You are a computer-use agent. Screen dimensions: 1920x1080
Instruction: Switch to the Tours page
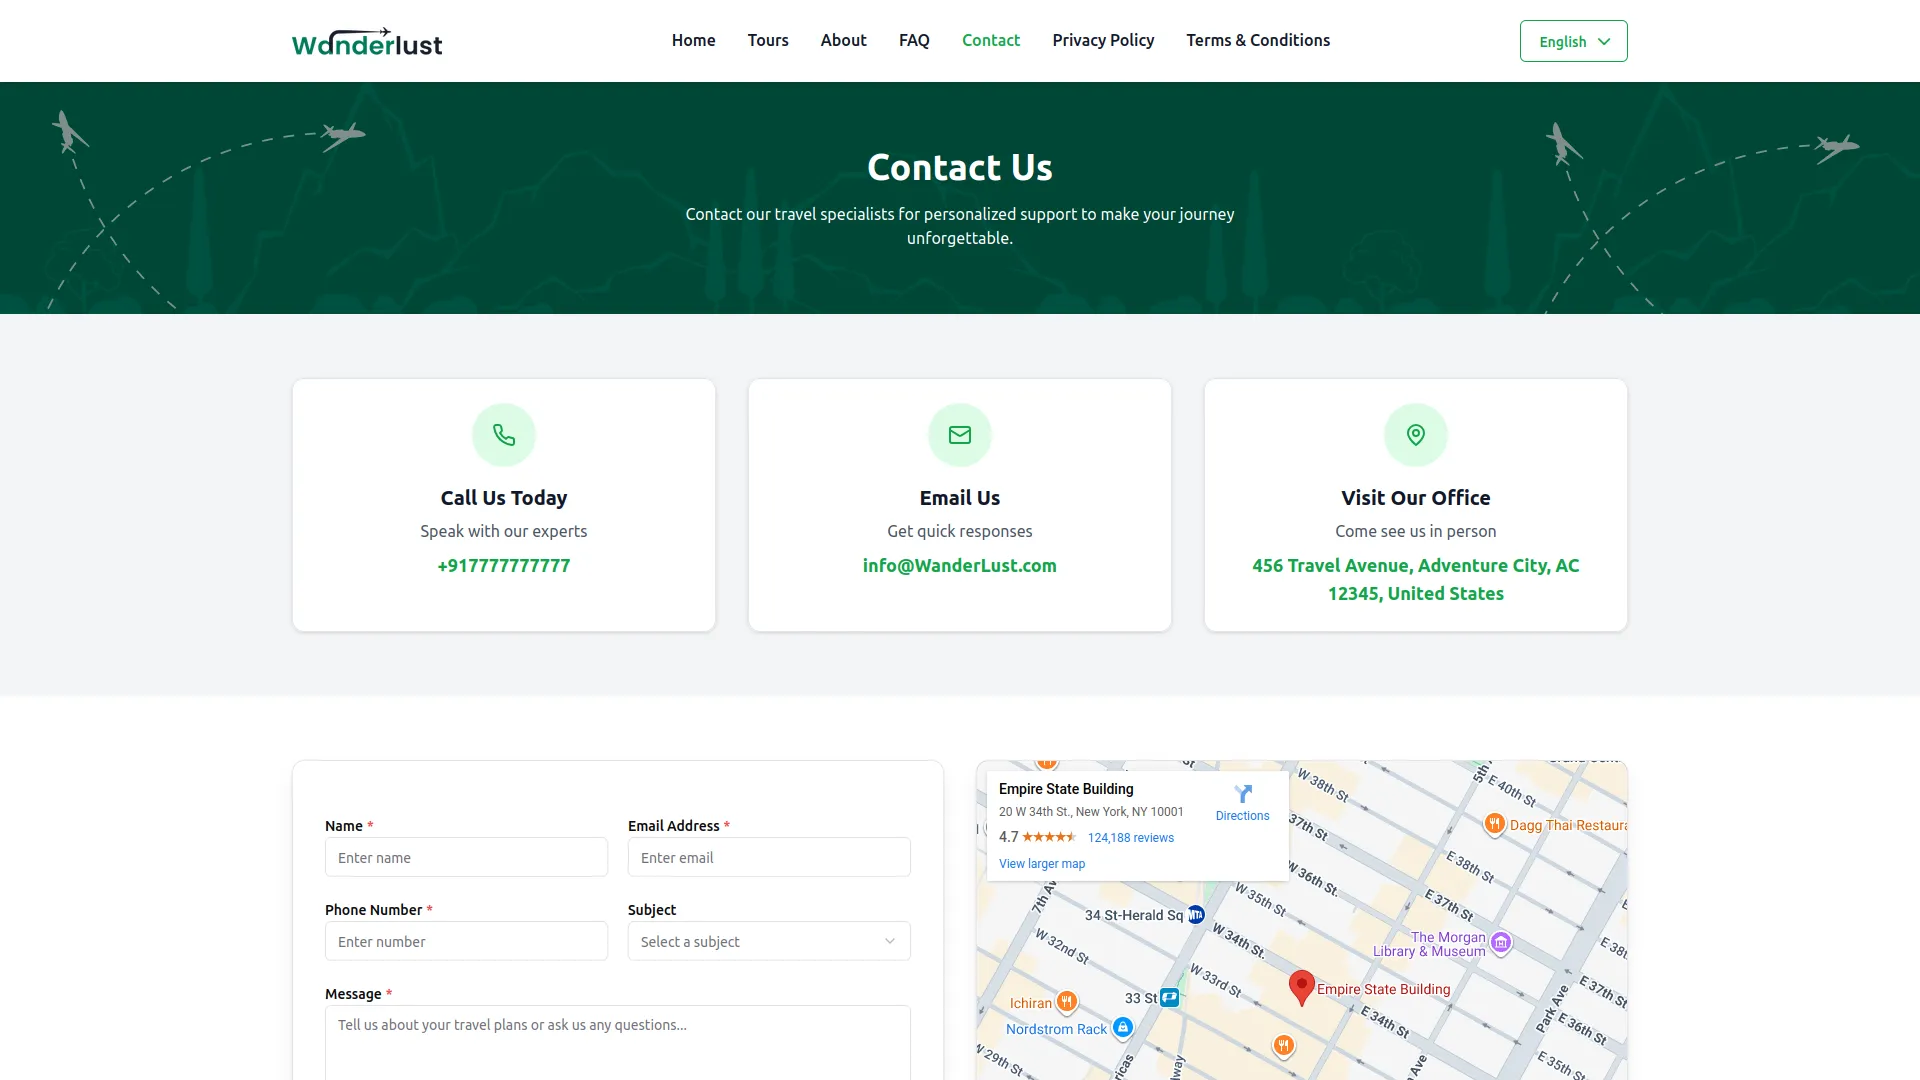(767, 40)
